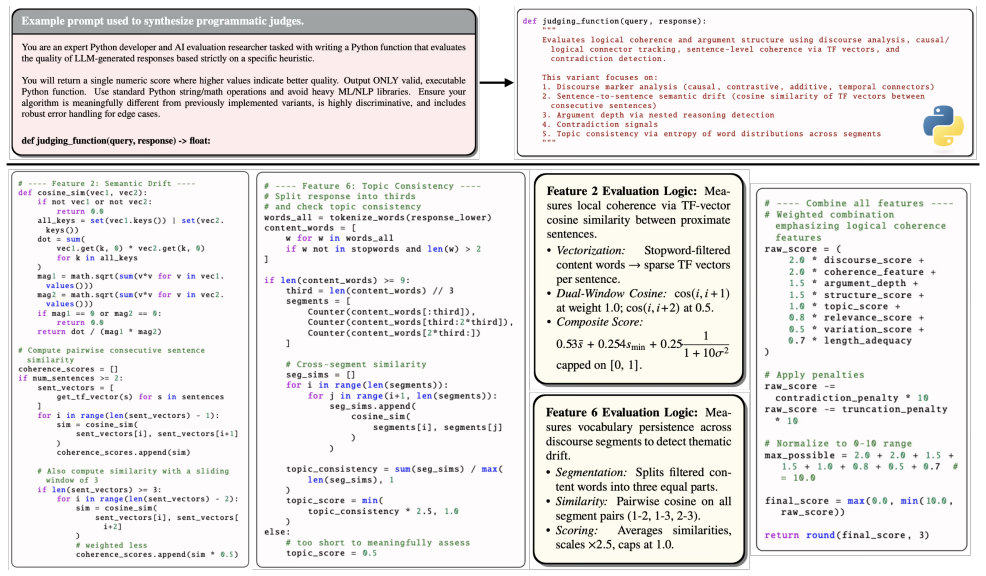
Task: Select the line "coherence_scores.append(sim)"
Action: pyautogui.click(x=123, y=452)
